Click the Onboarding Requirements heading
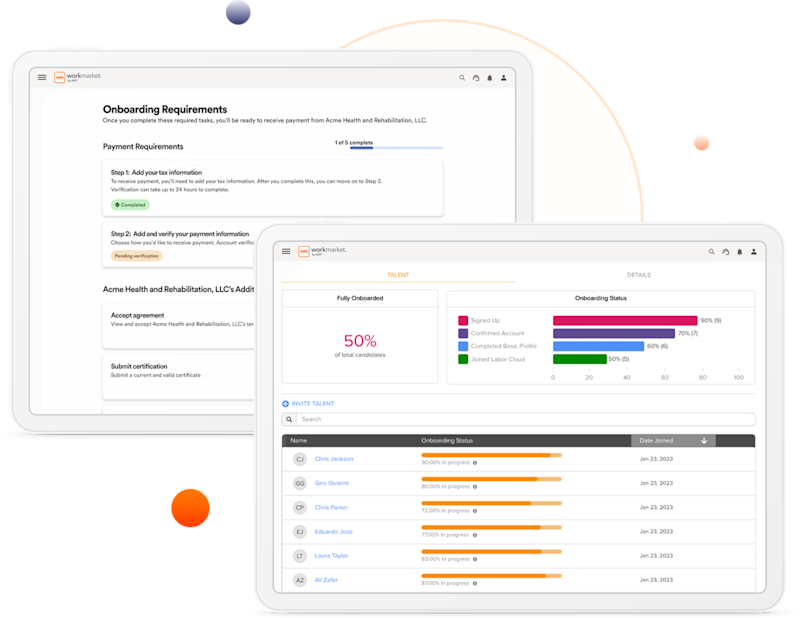 tap(165, 109)
